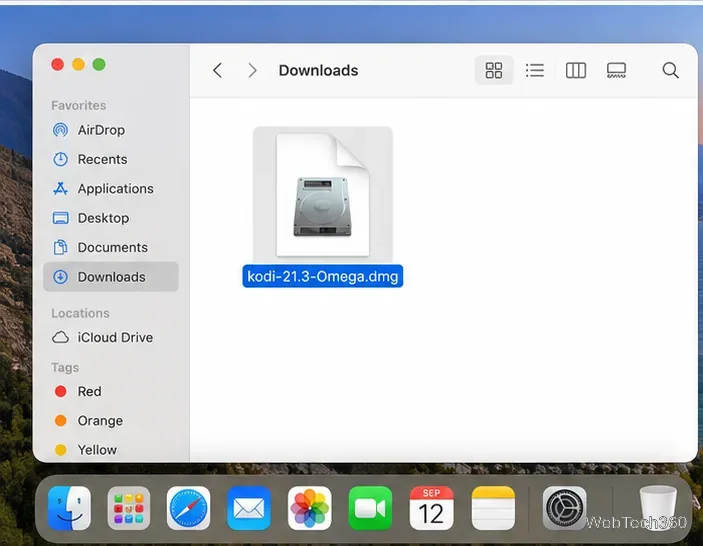Click the Favorites section header
This screenshot has height=546, width=703.
tap(78, 105)
